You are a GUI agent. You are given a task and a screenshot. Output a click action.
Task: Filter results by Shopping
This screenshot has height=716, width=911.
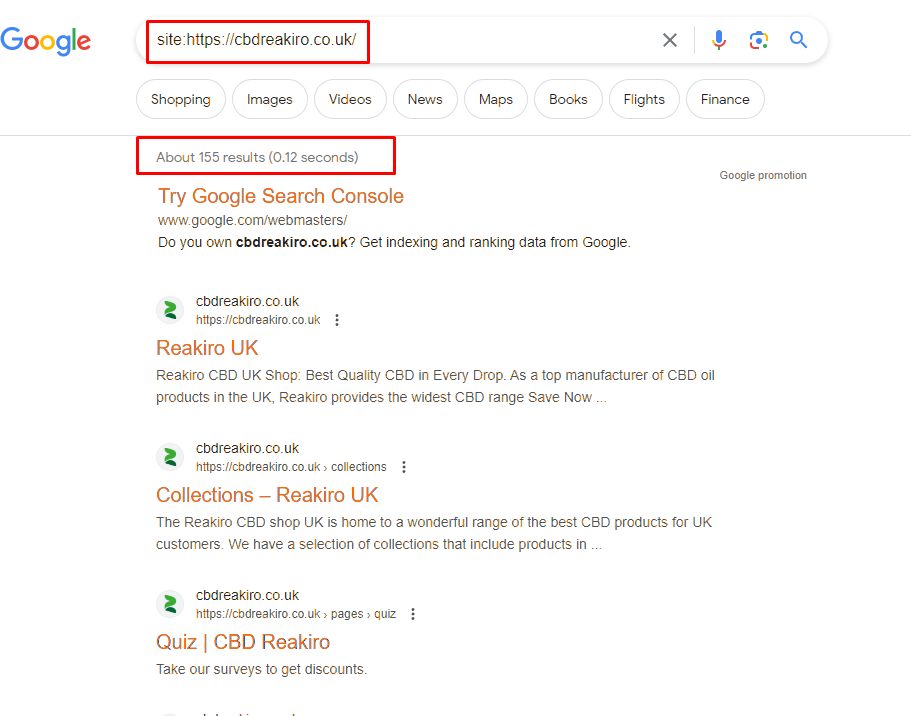tap(181, 99)
